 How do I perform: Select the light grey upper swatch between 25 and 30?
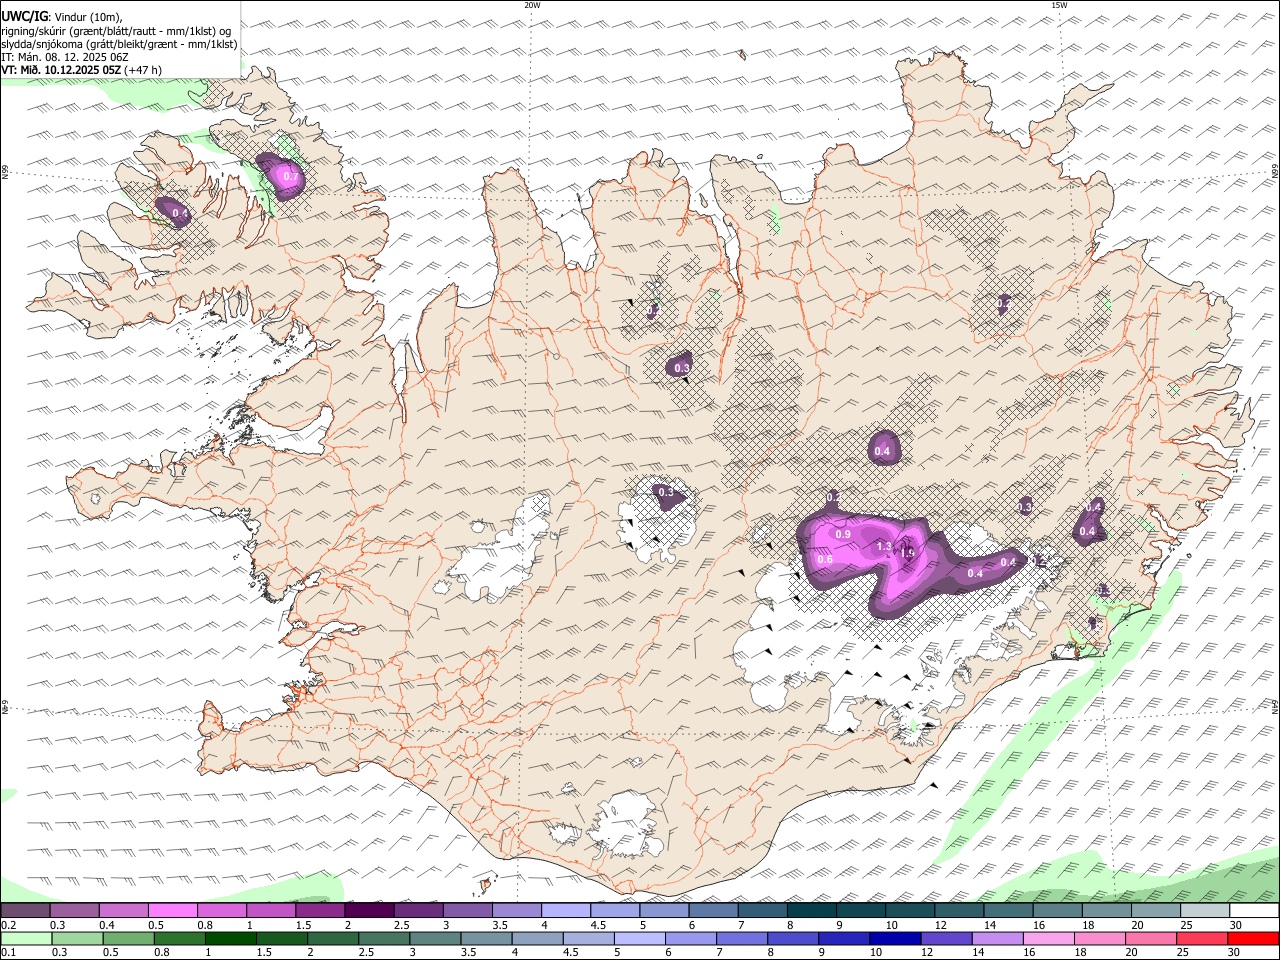(x=1206, y=911)
